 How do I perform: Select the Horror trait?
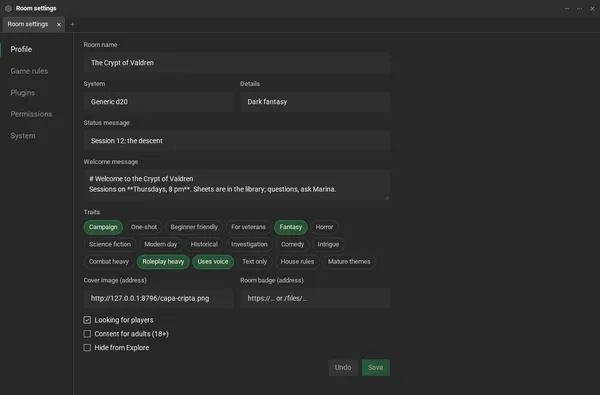pyautogui.click(x=324, y=227)
